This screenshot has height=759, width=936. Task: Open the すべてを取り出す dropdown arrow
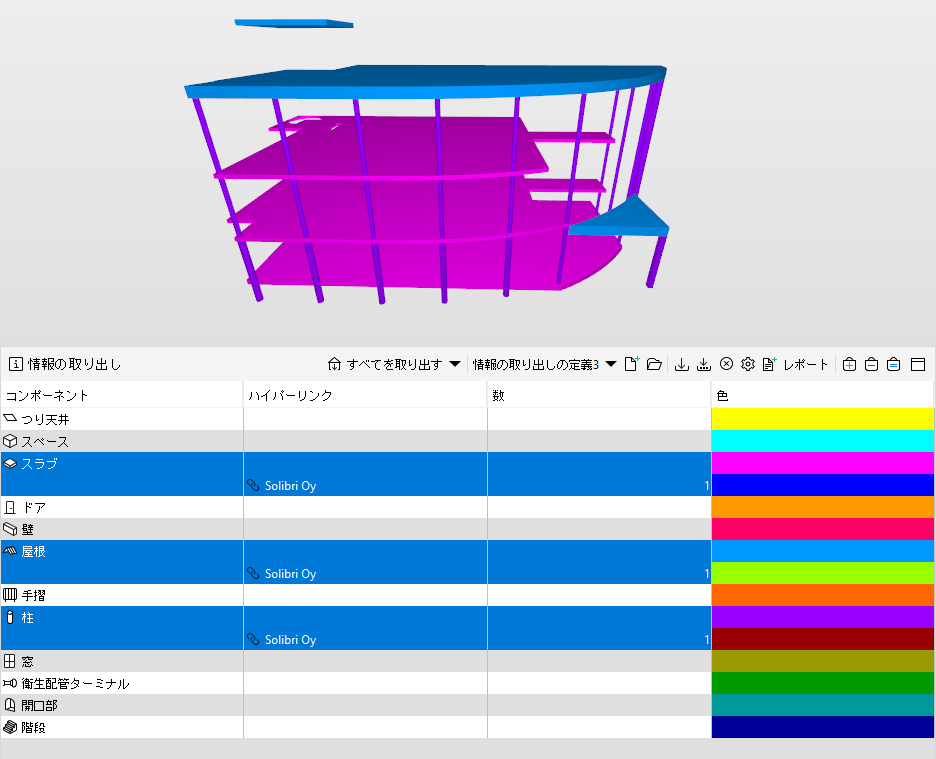click(x=455, y=364)
